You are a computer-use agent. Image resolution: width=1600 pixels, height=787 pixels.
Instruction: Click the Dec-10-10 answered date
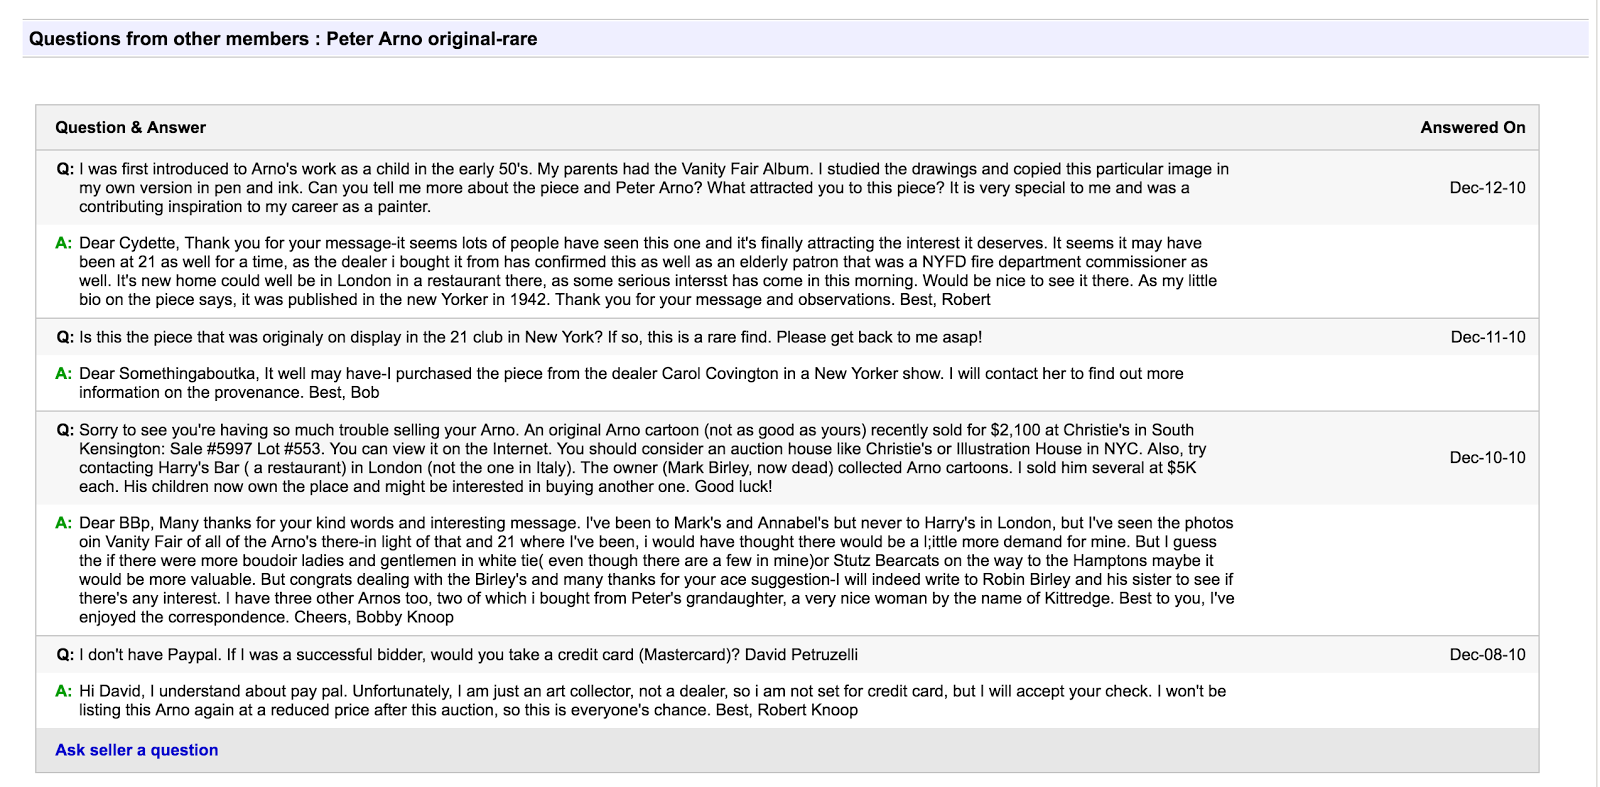[1487, 457]
